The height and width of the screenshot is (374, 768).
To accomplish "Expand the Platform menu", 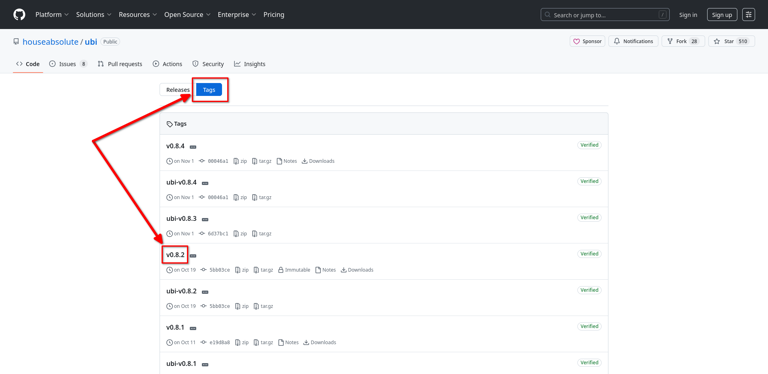I will (x=52, y=15).
